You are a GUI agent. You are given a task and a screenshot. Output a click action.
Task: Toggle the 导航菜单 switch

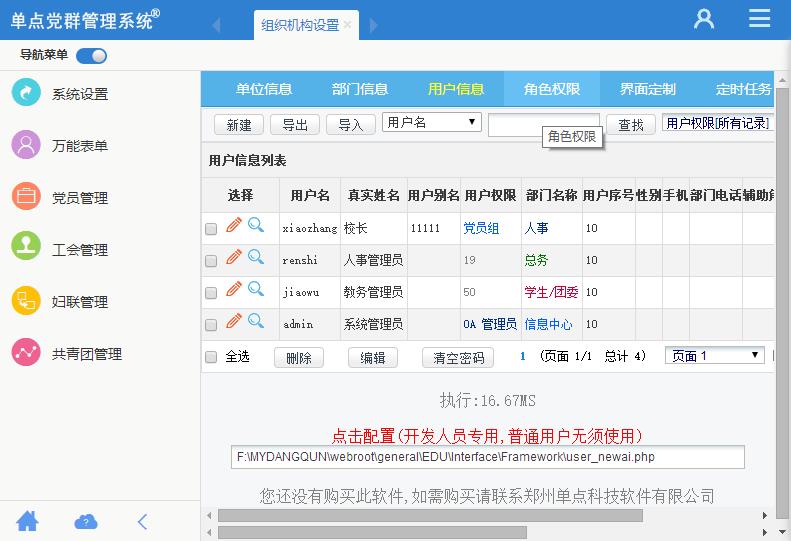point(91,56)
